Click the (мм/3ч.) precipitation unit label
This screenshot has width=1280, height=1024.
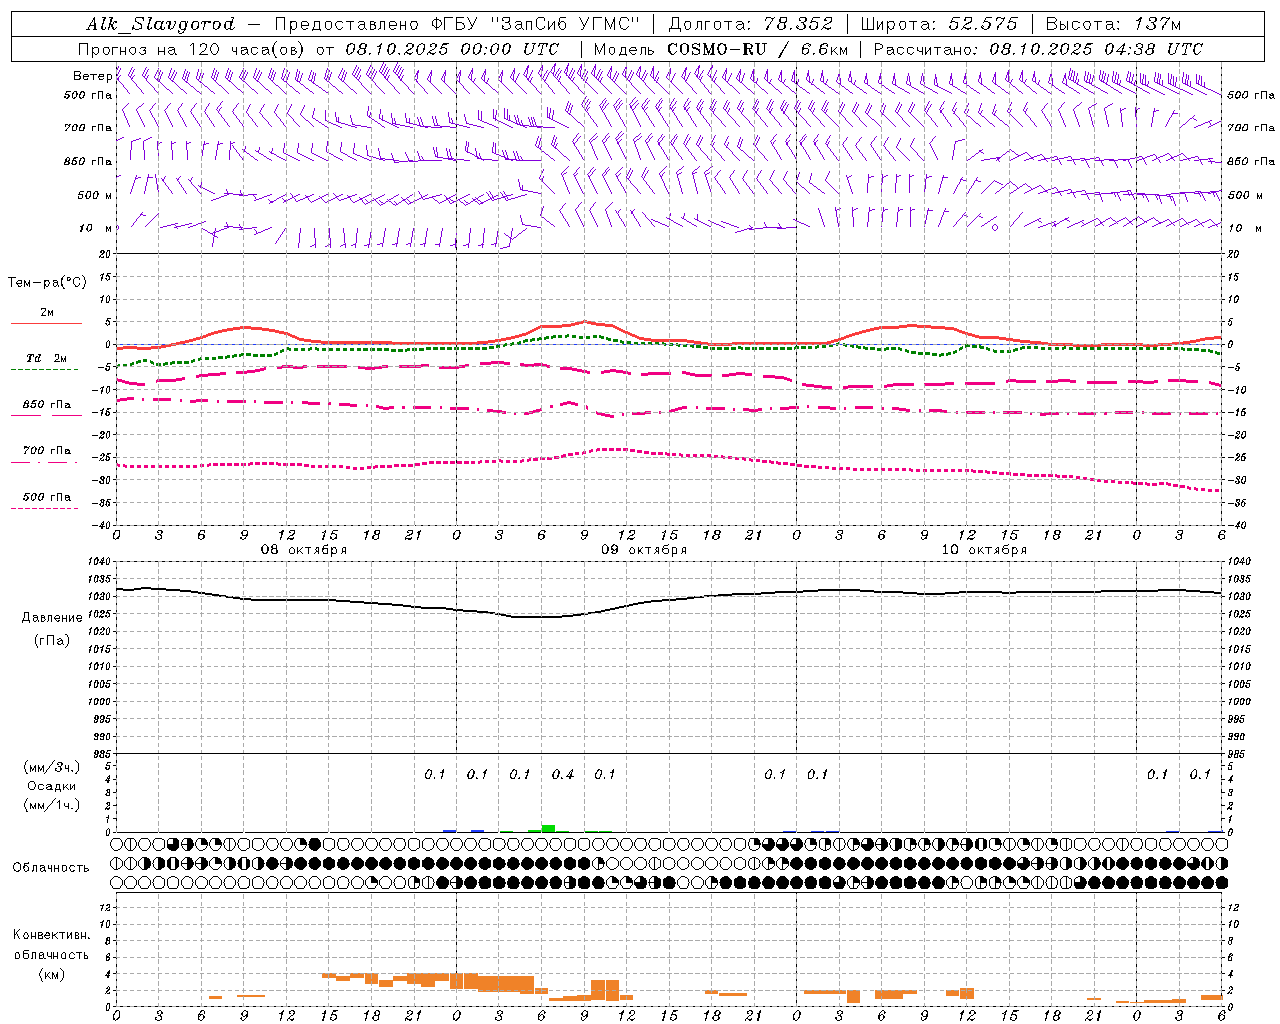coord(52,768)
